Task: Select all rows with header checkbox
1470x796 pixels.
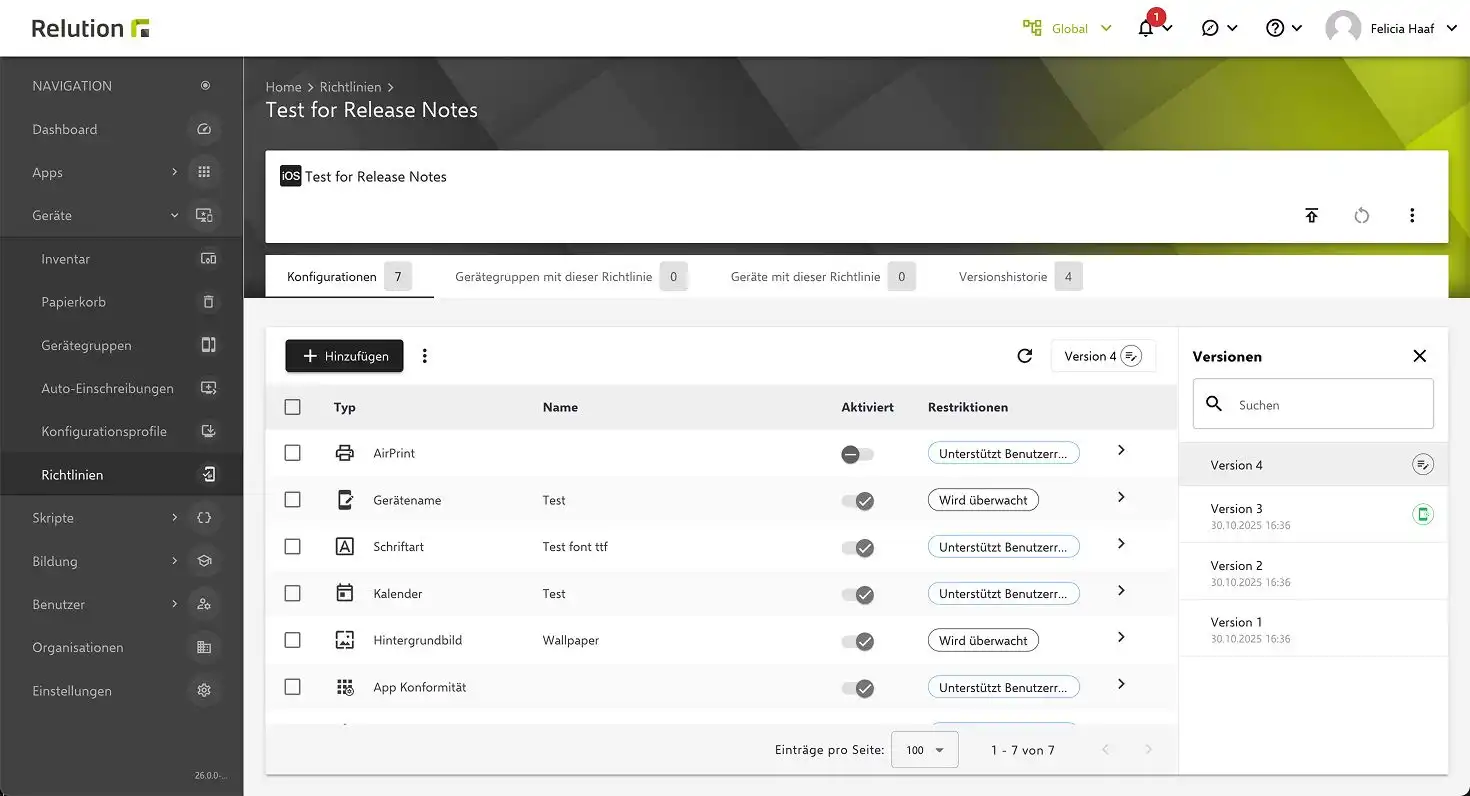Action: (292, 407)
